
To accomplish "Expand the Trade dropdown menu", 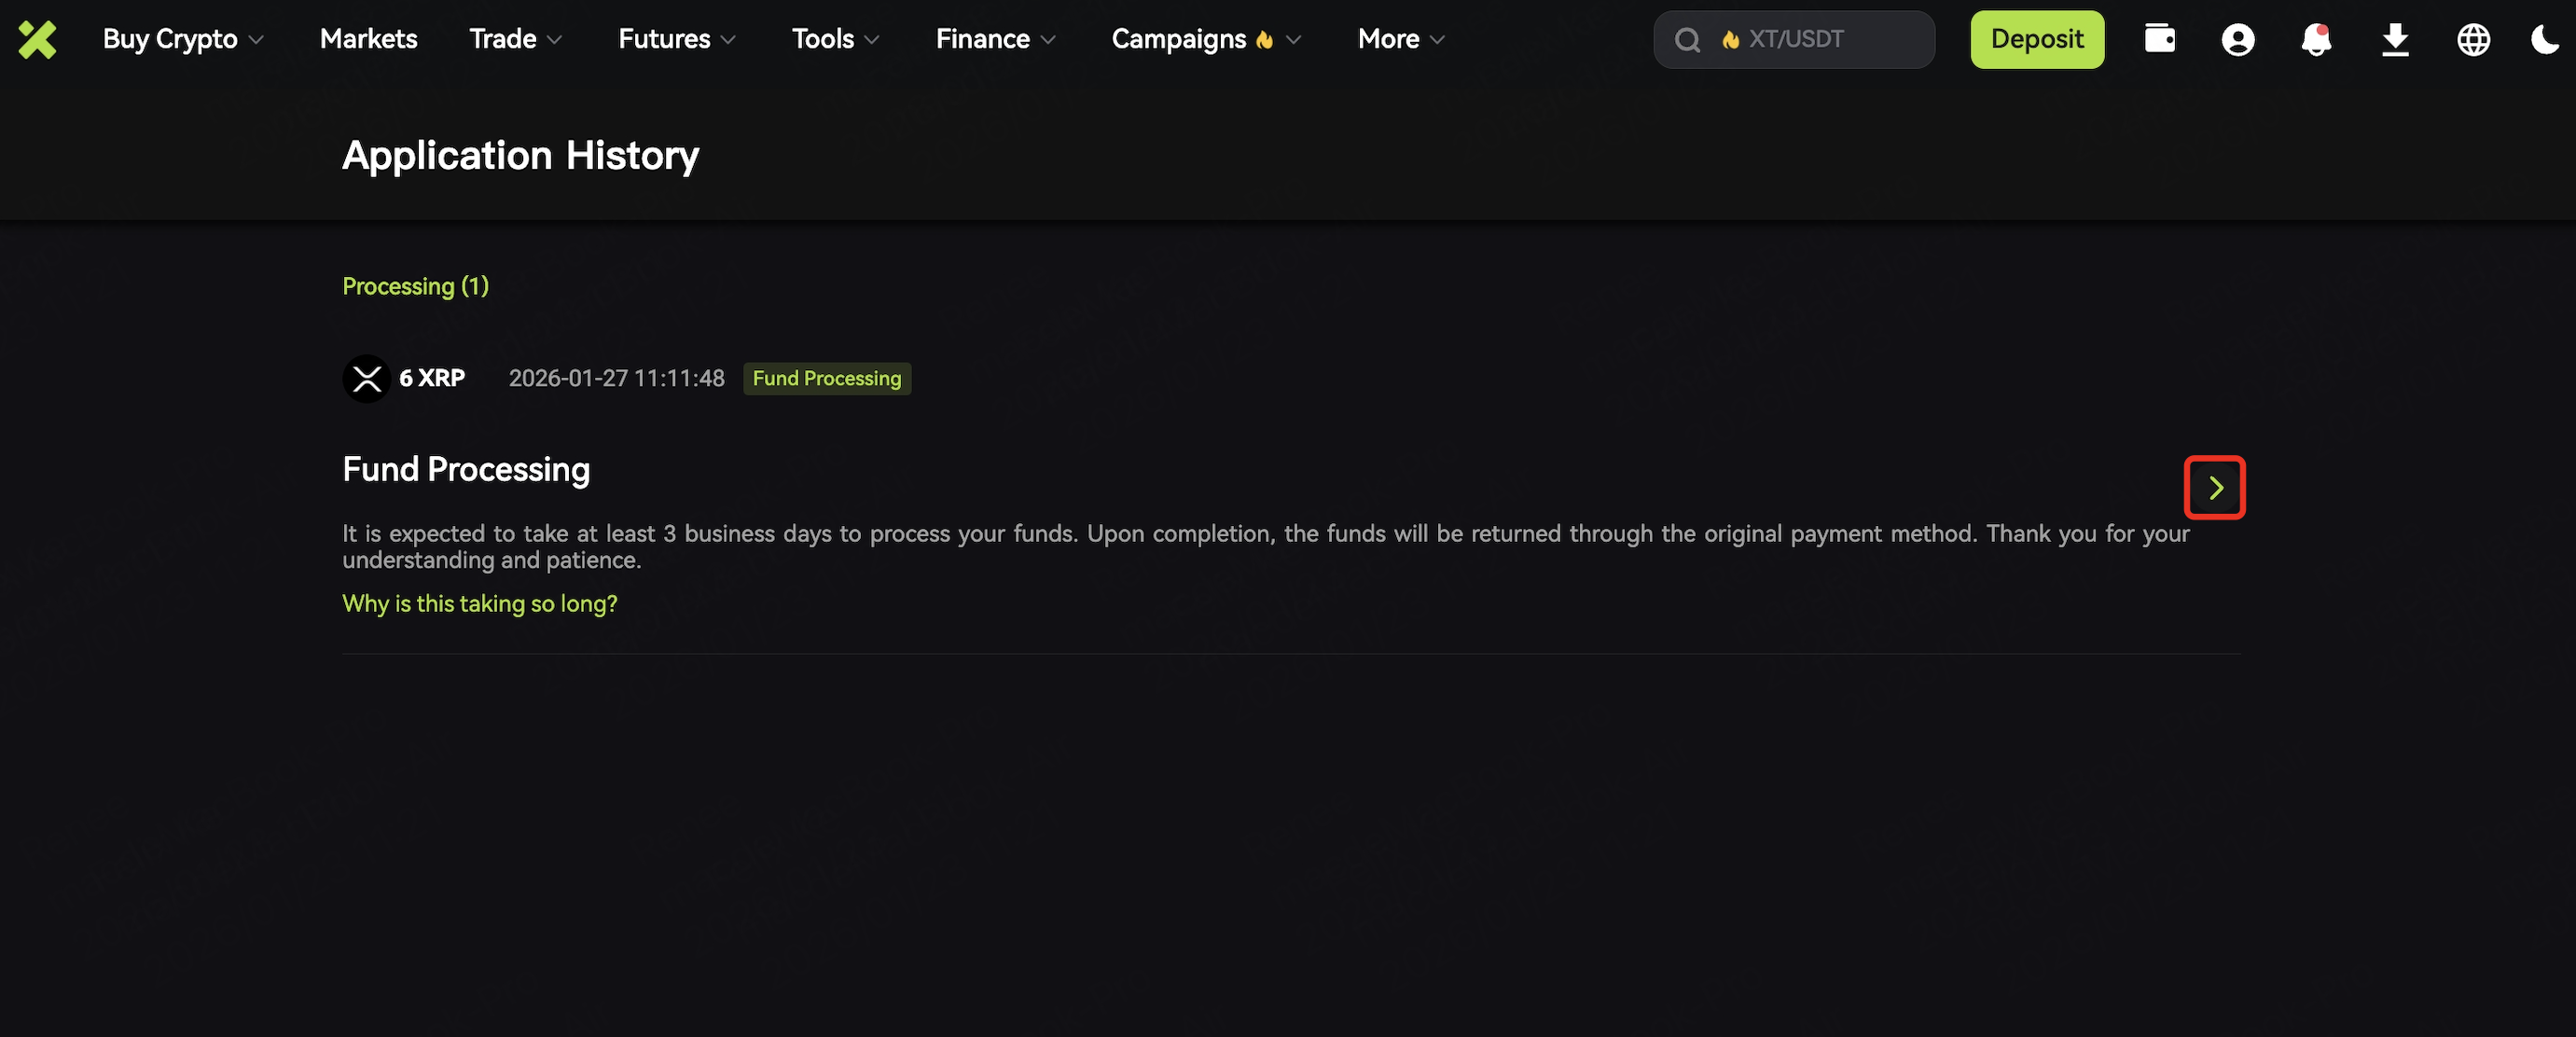I will coord(515,39).
